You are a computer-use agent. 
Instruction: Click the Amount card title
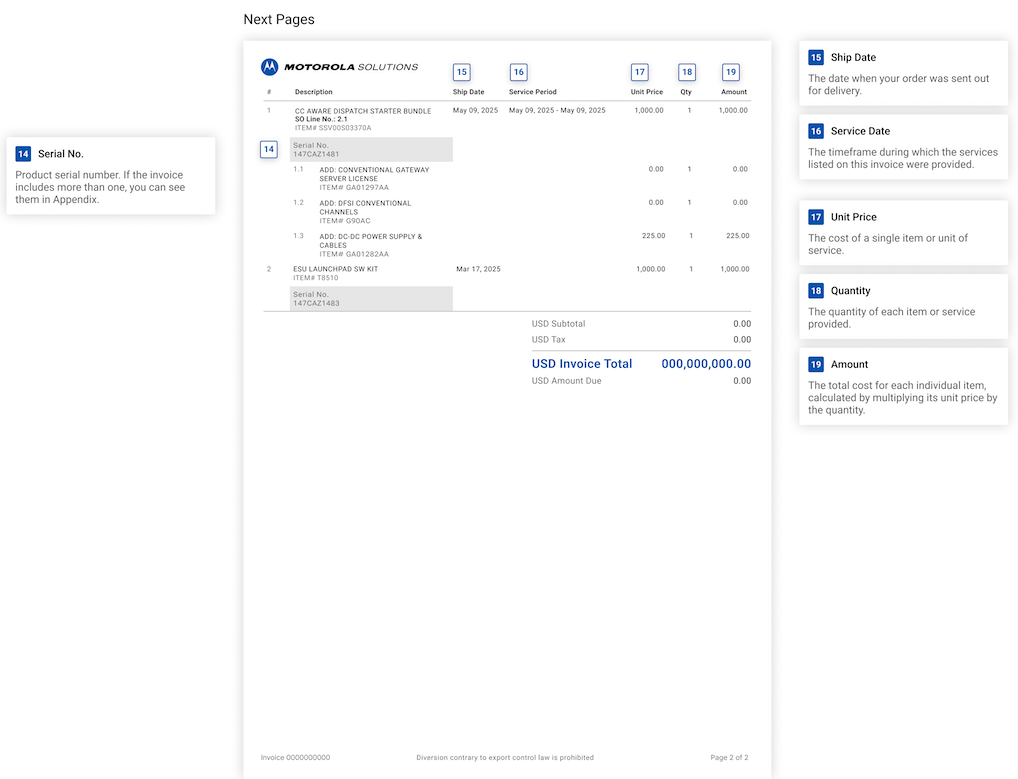pos(849,364)
